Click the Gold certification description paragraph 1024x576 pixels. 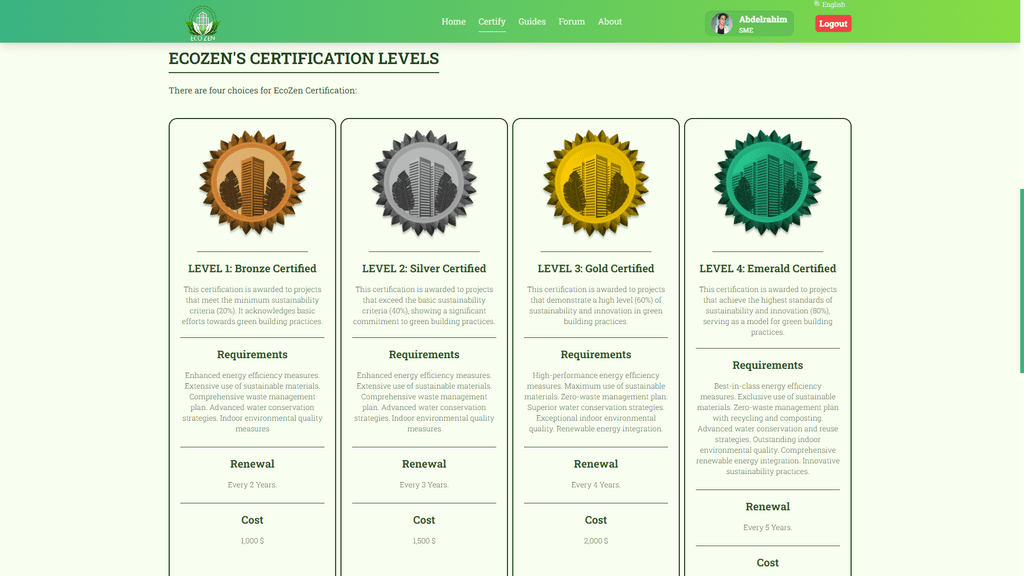click(x=596, y=305)
